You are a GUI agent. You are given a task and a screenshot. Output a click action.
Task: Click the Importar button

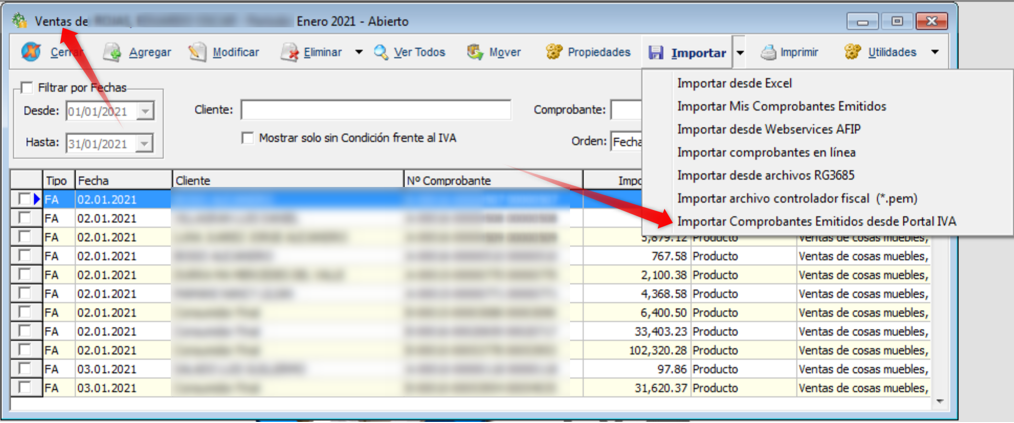(688, 52)
